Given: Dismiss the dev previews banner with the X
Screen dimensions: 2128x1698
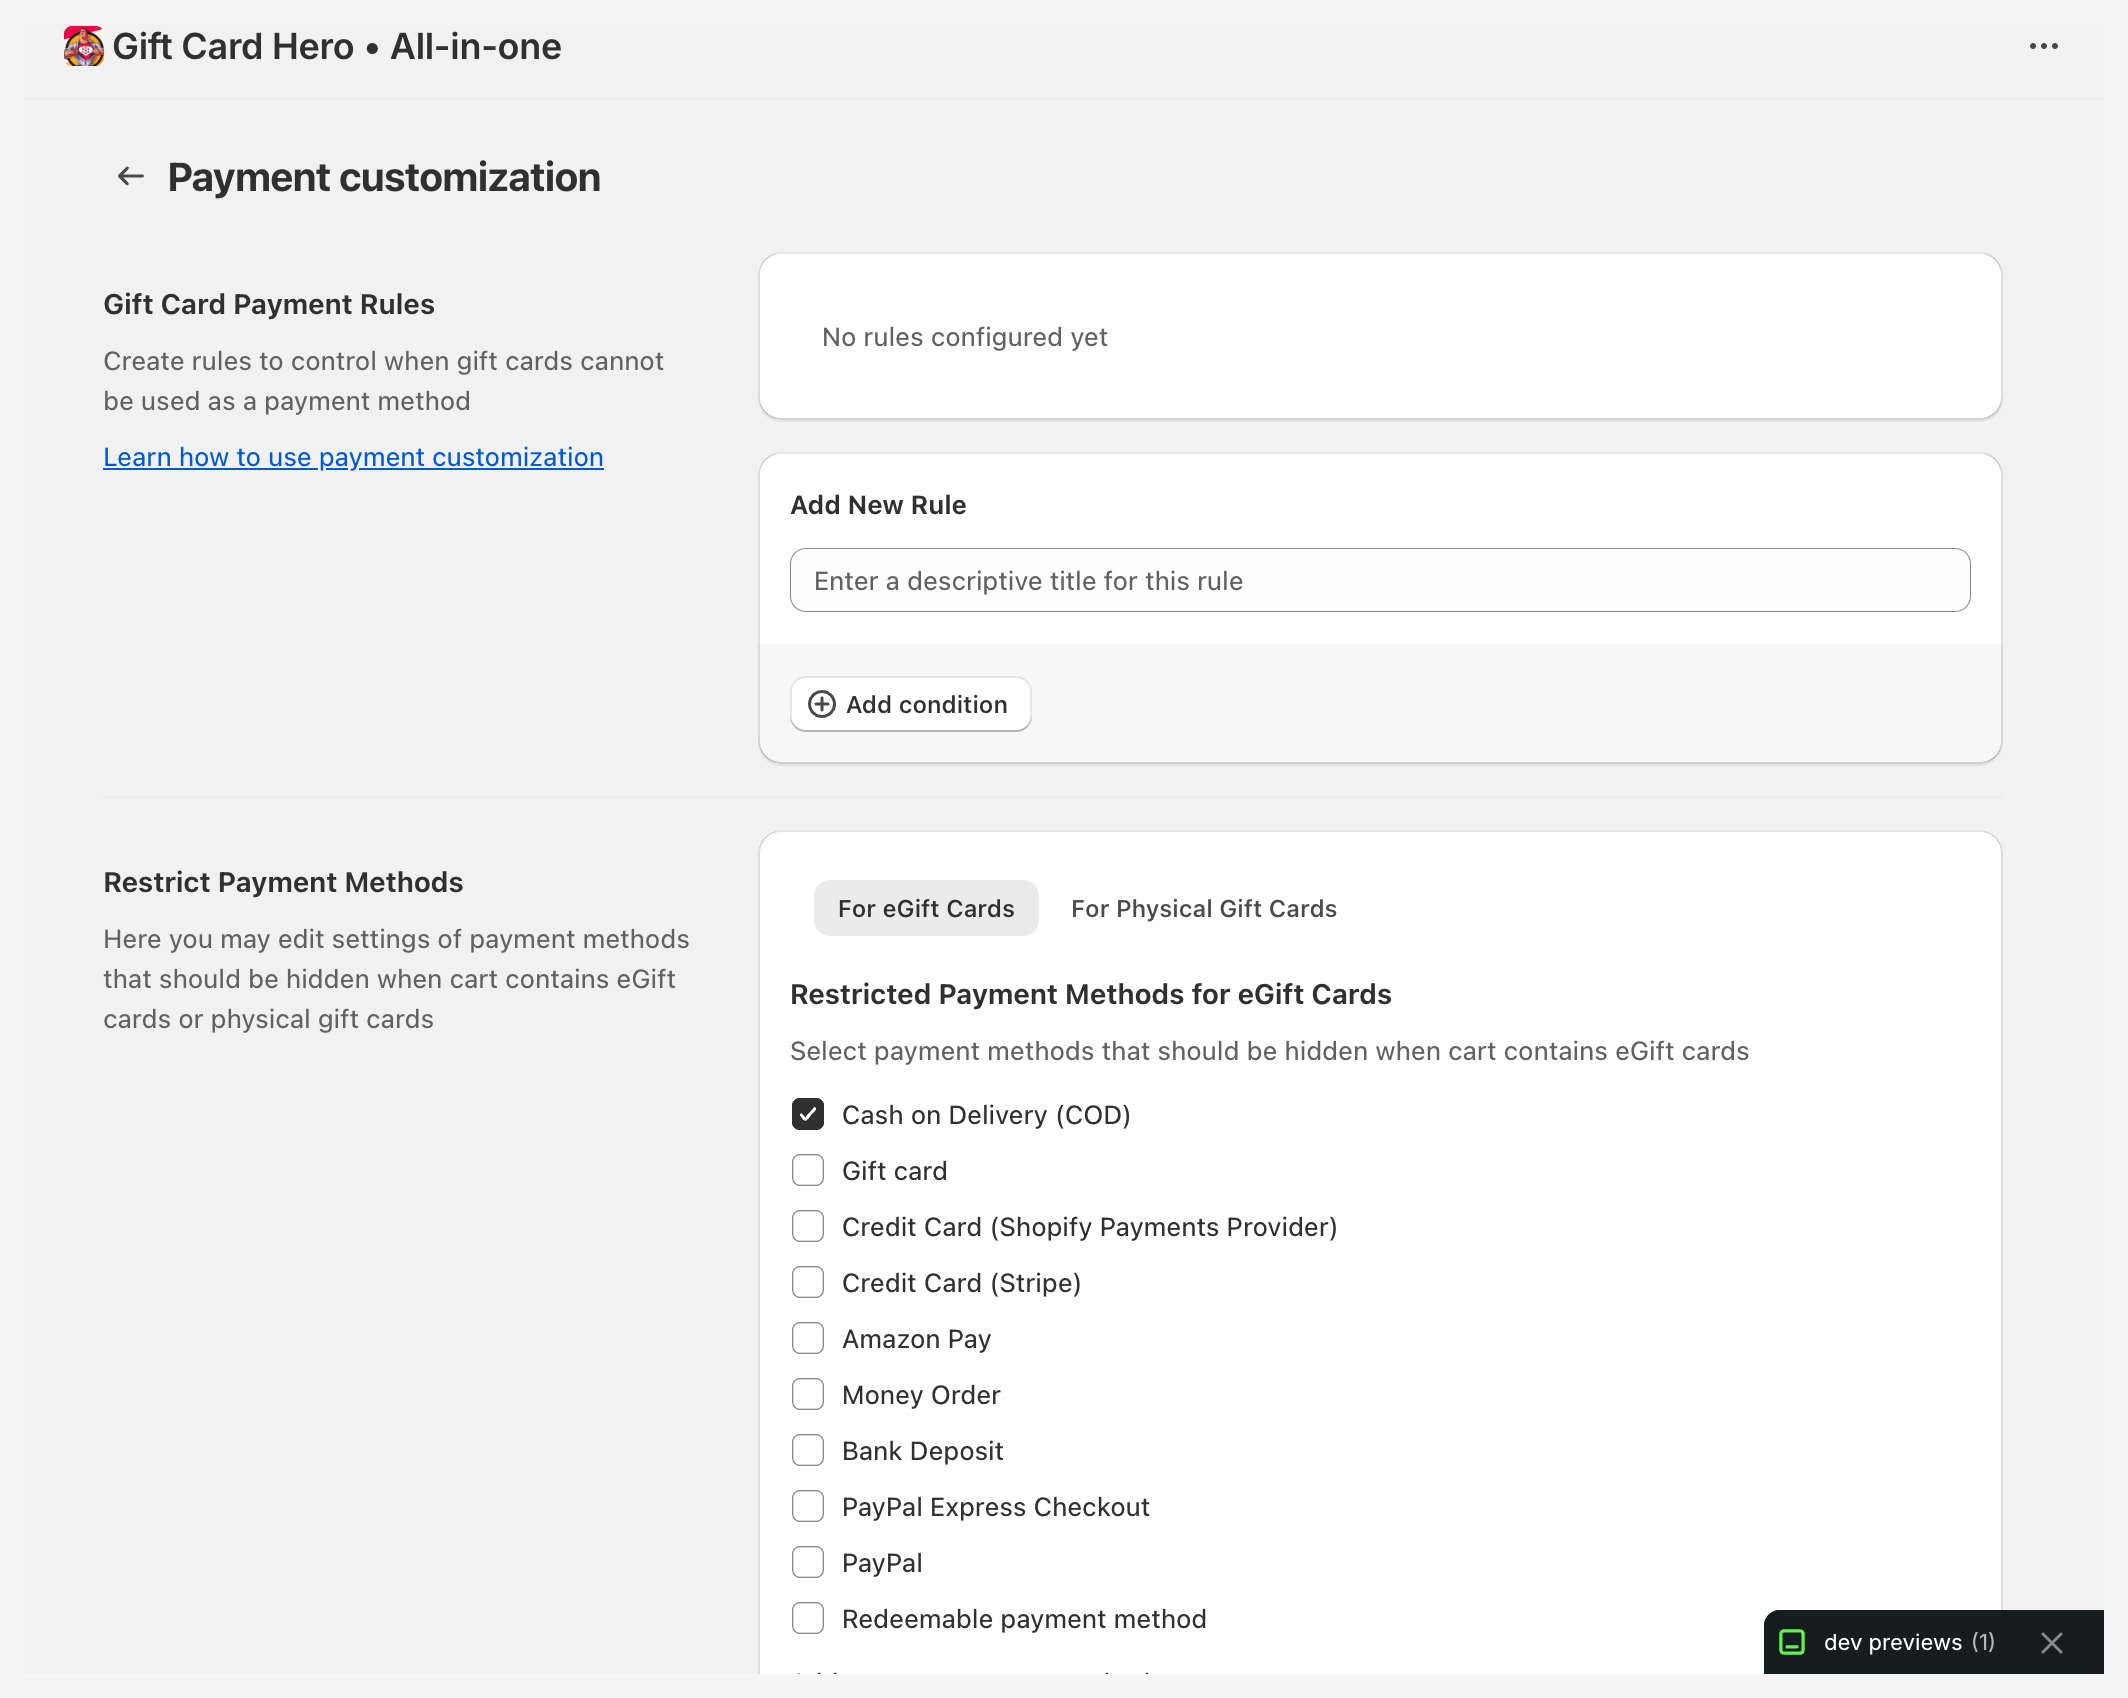Looking at the screenshot, I should [x=2052, y=1642].
